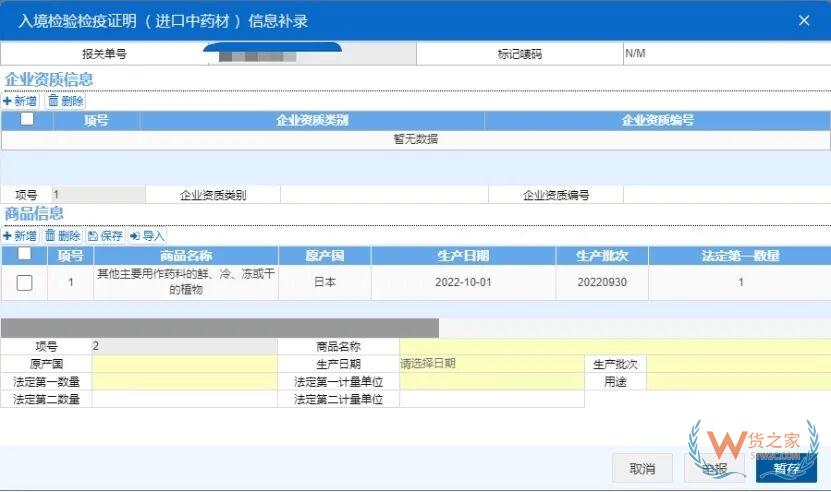Screen dimensions: 831x492
Task: Click the 企业资质编号 column header
Action: tap(658, 120)
